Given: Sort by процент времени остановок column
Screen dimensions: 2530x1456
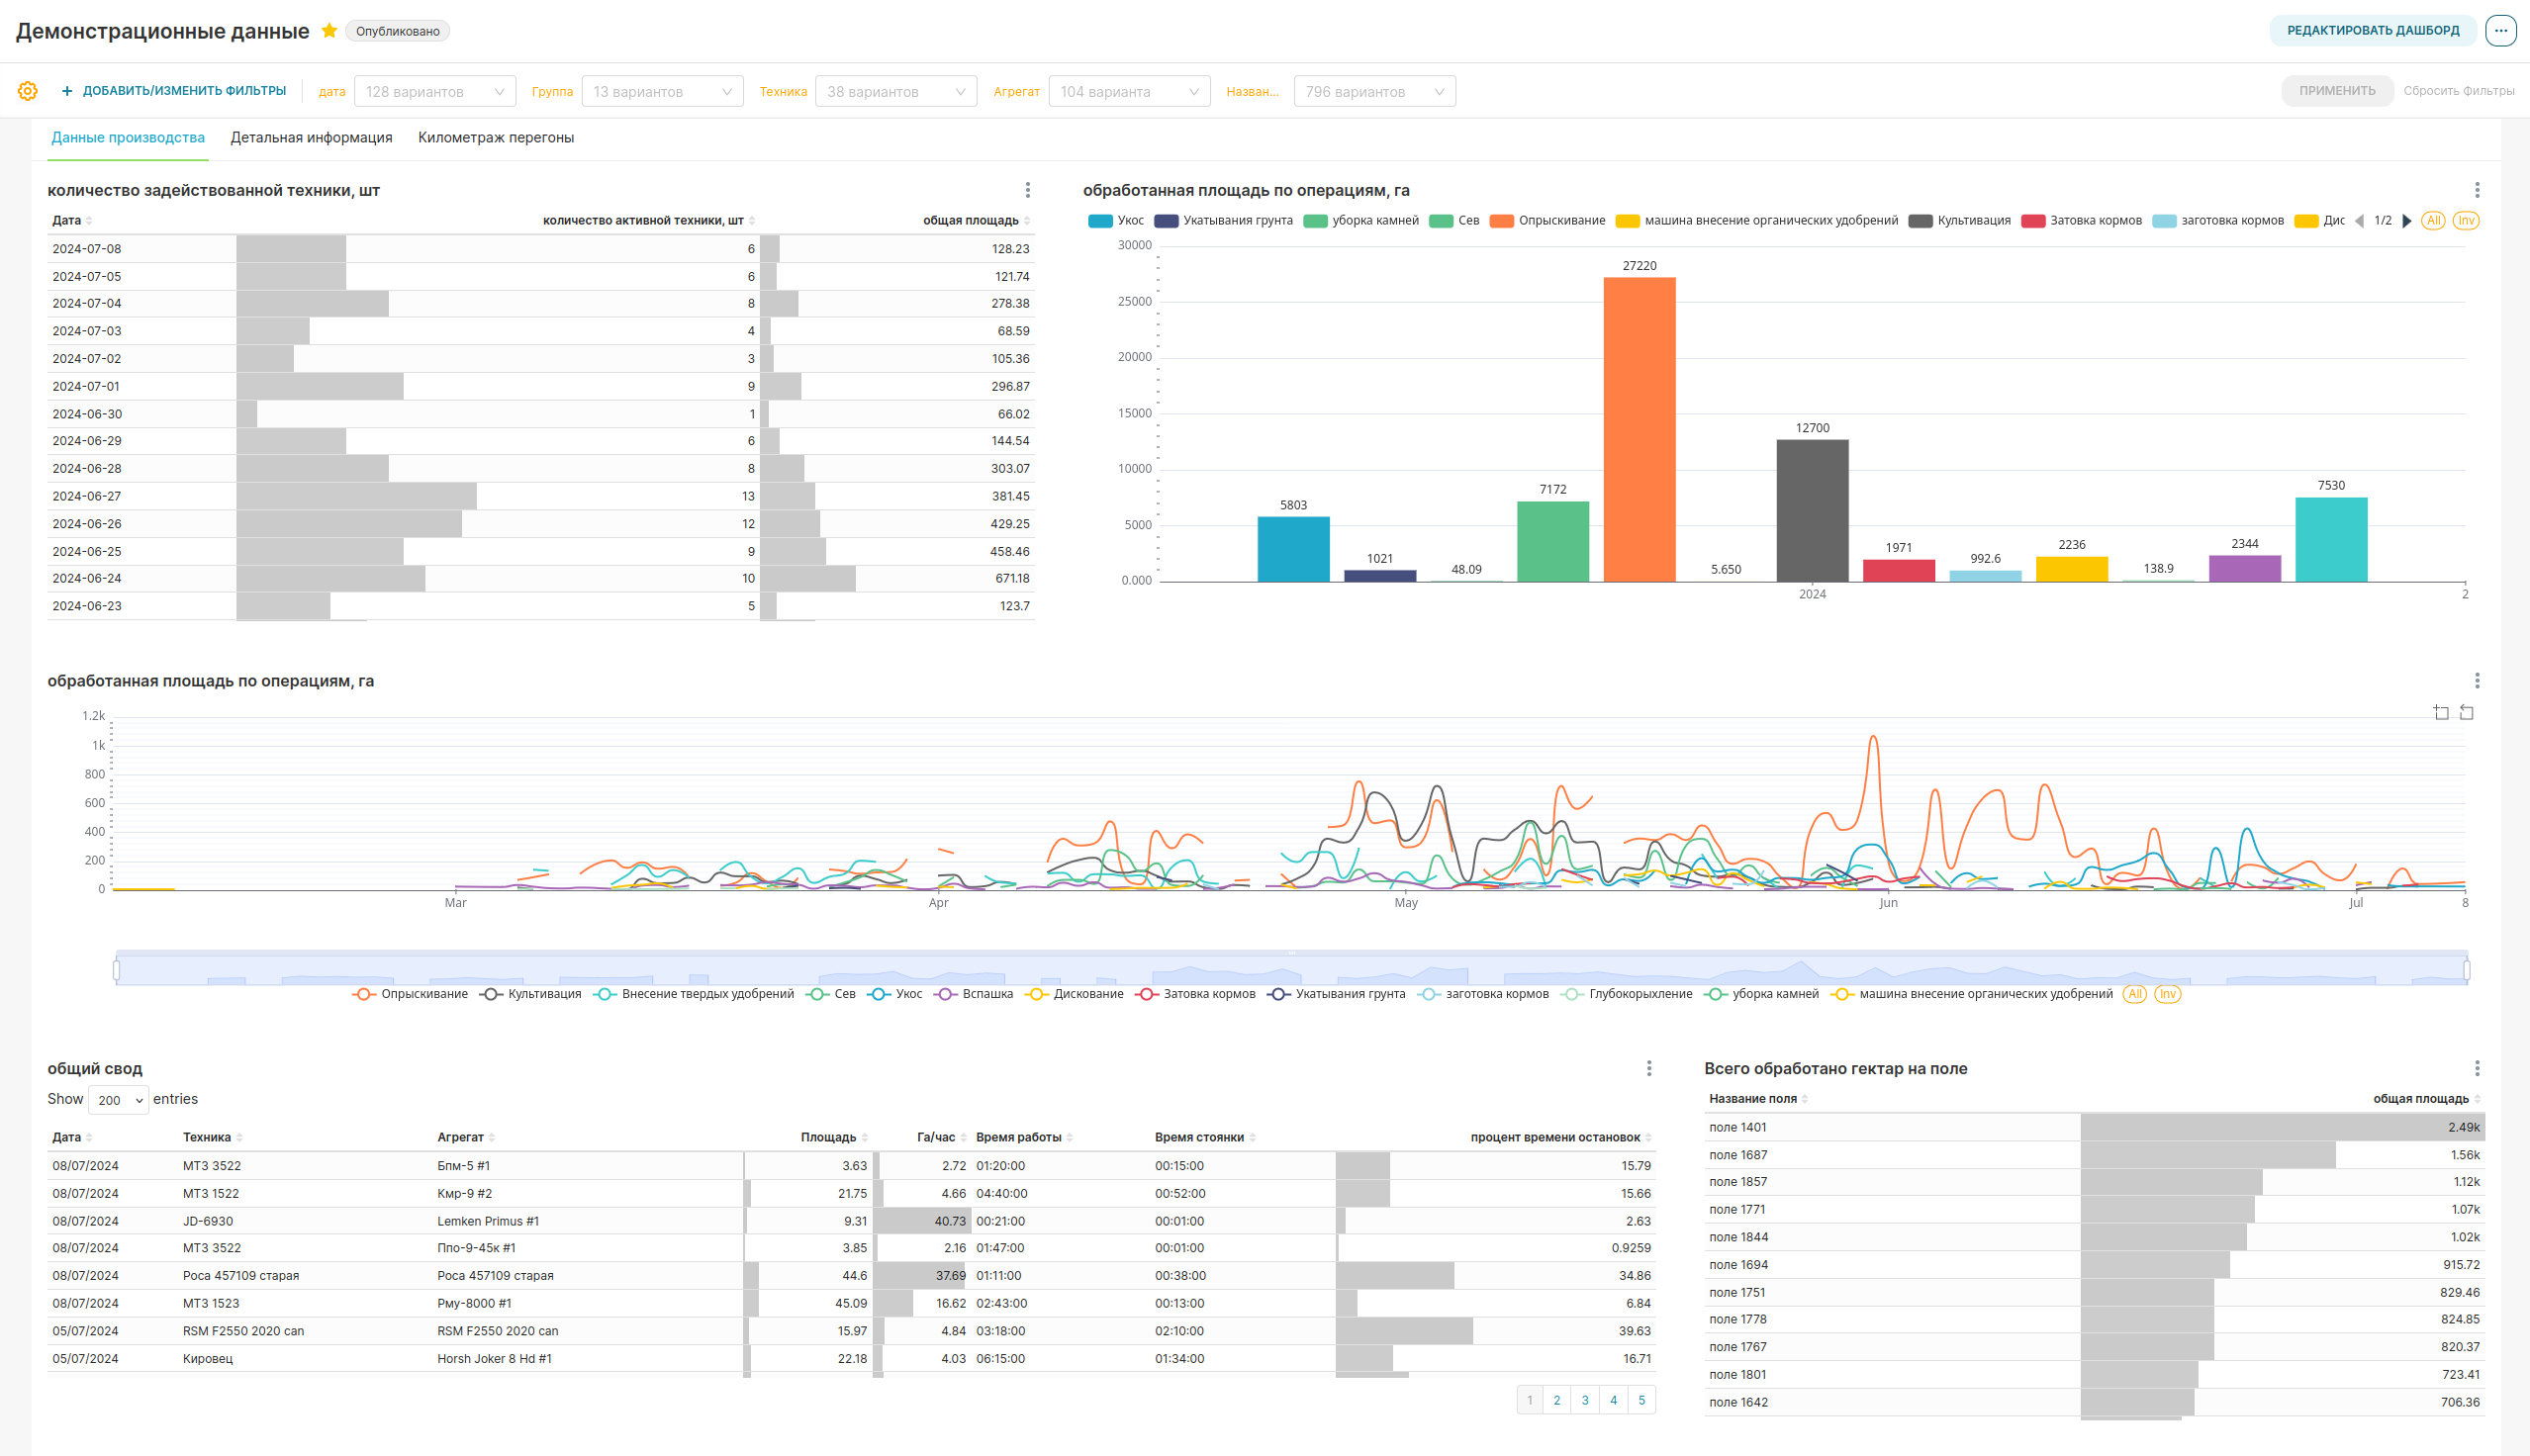Looking at the screenshot, I should [1560, 1138].
